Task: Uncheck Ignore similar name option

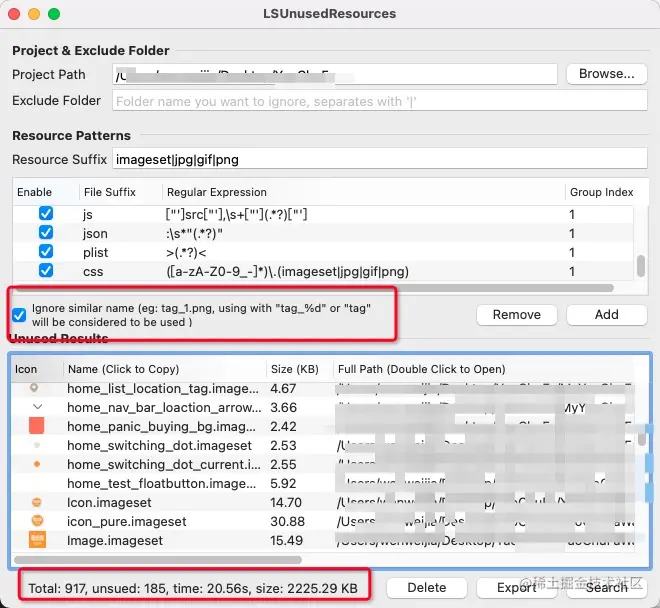Action: [x=19, y=315]
